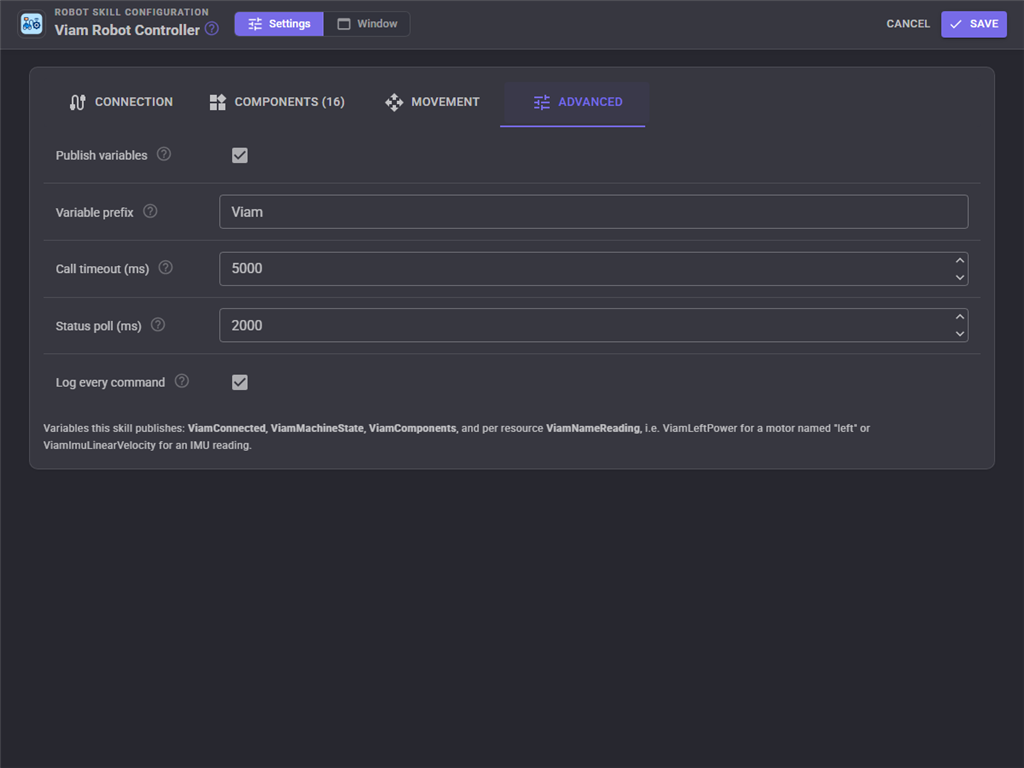The image size is (1024, 768).
Task: Click help icon next to Status poll
Action: [x=158, y=325]
